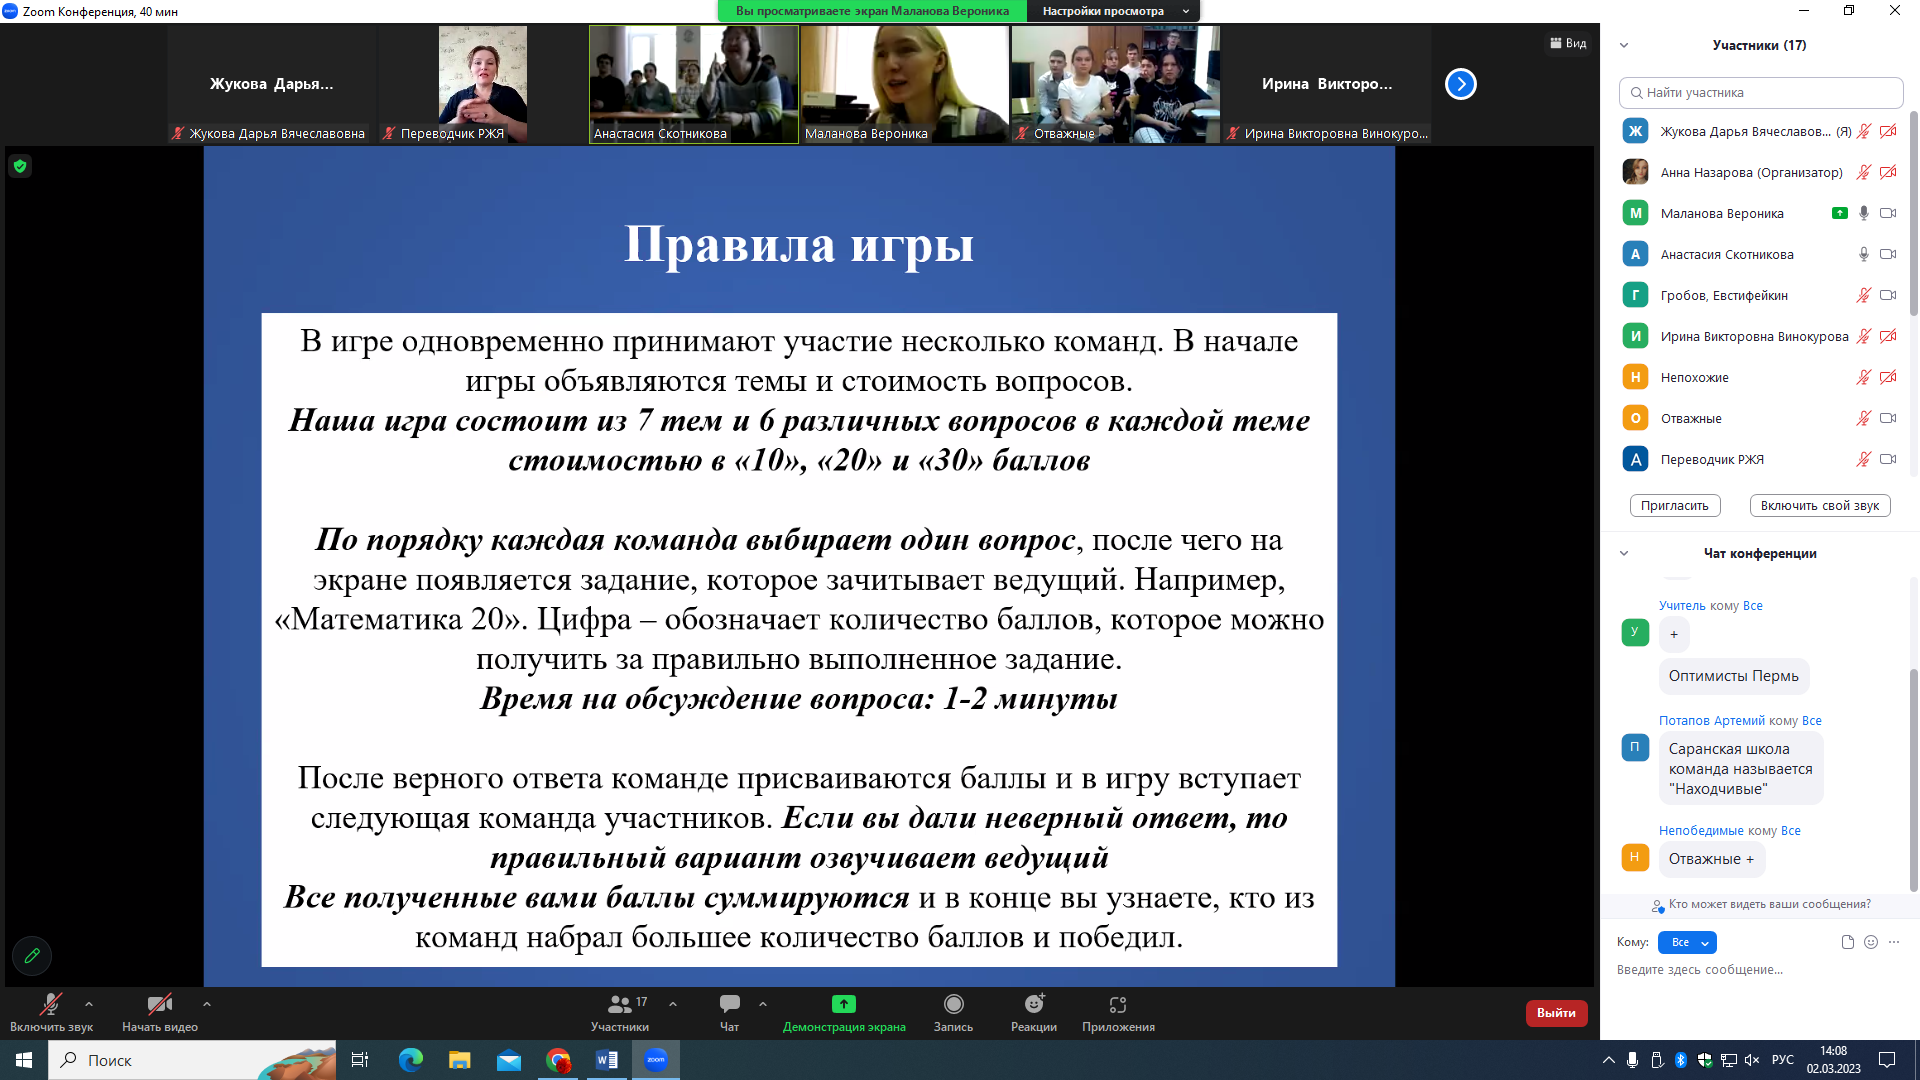Viewport: 1920px width, 1080px height.
Task: Collapse the Участники (17) panel chevron
Action: (x=1624, y=45)
